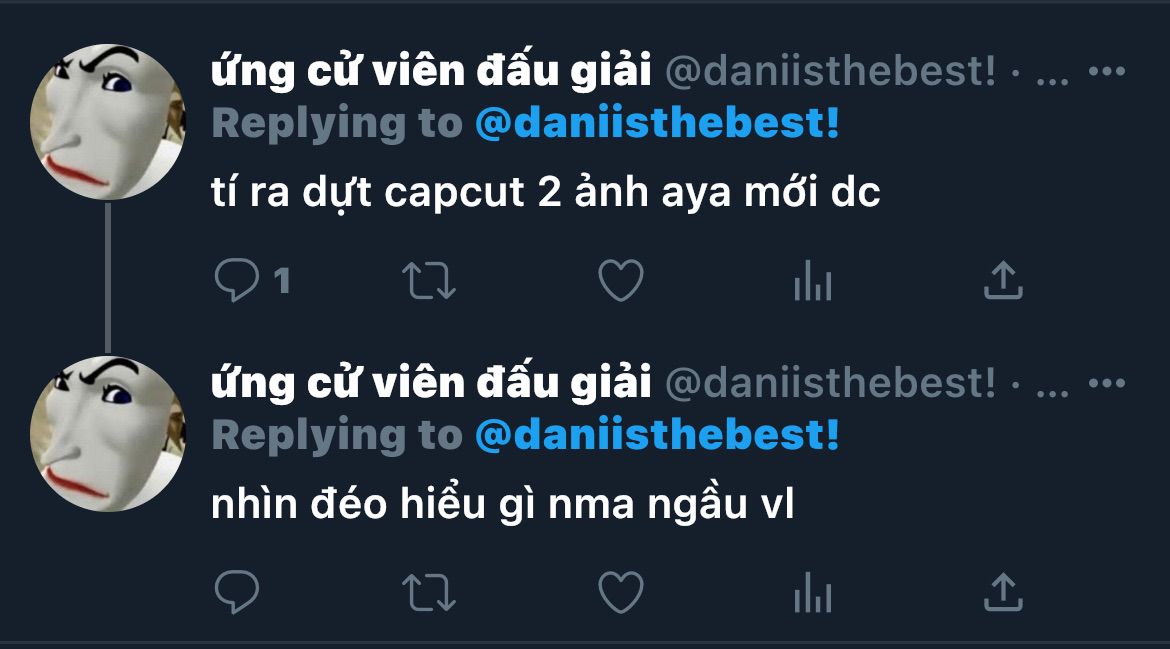View analytics of the capcut tweet

[x=813, y=280]
